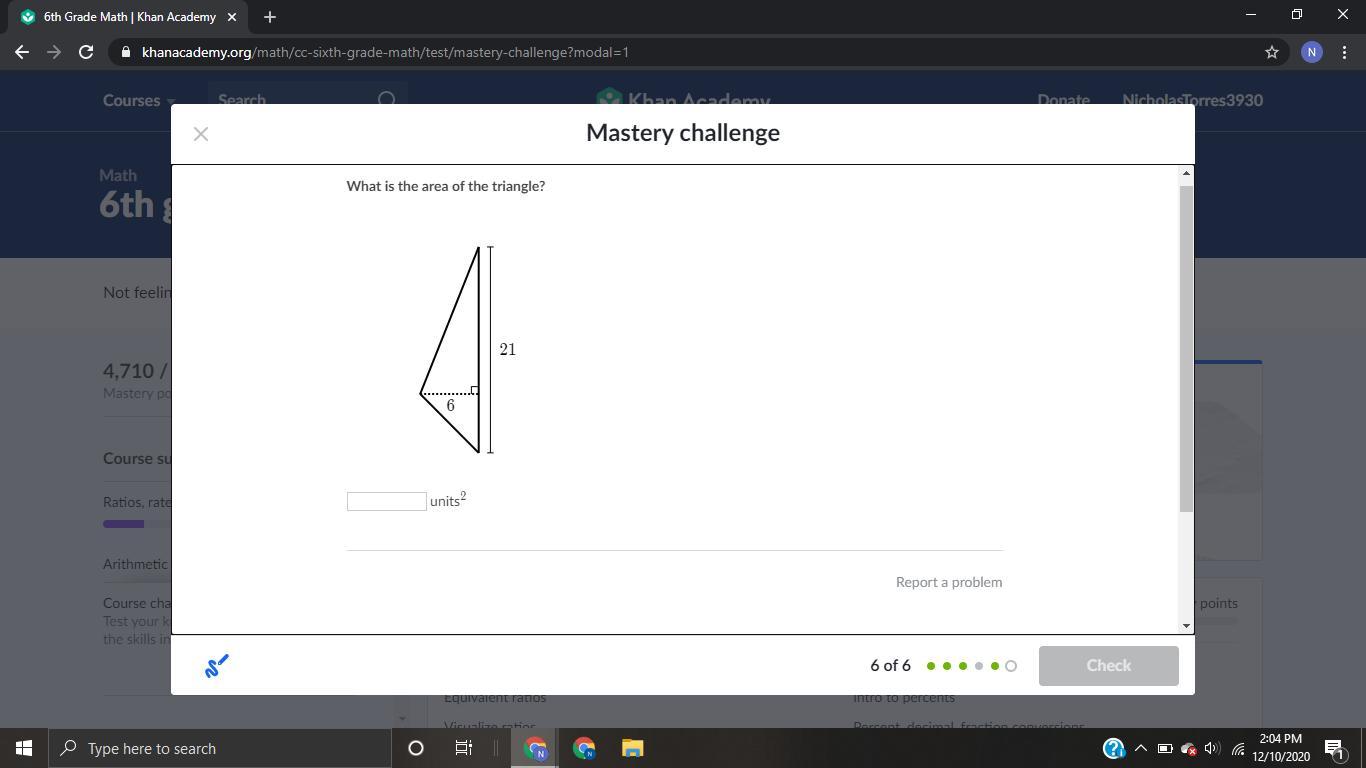This screenshot has height=768, width=1366.
Task: Switch to the second Chrome taskbar icon
Action: (584, 748)
